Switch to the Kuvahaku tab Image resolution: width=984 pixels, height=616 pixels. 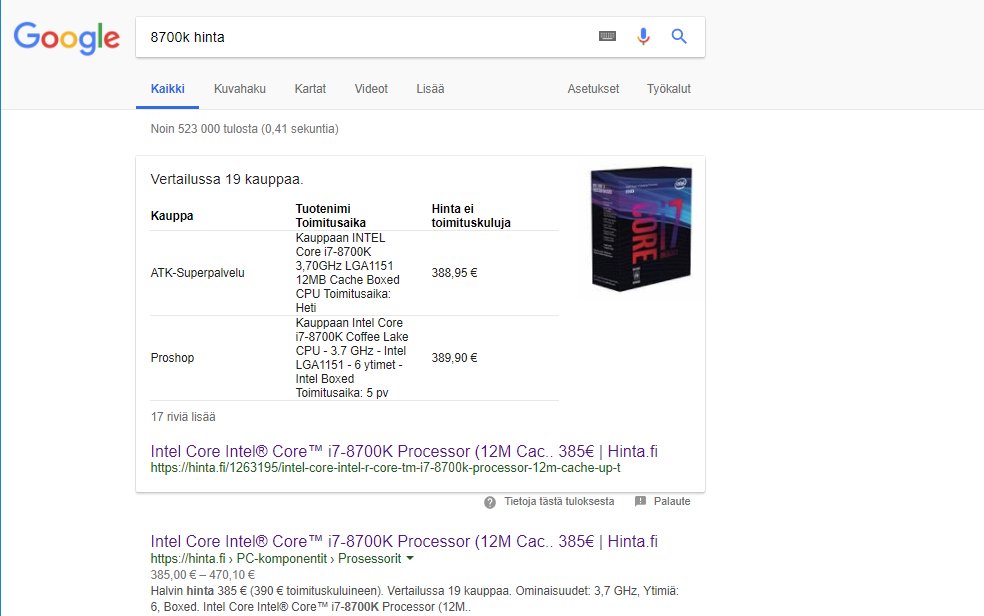240,89
